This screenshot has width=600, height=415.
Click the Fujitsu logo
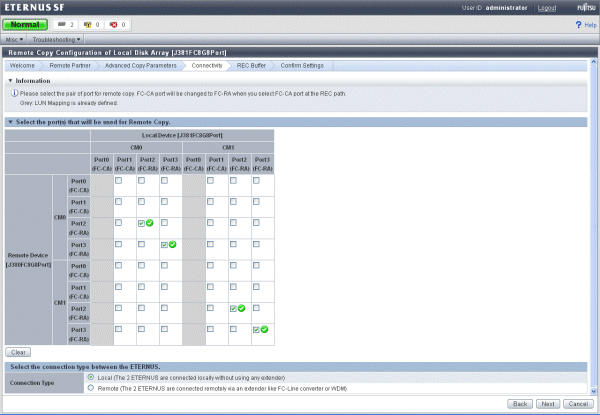click(587, 8)
